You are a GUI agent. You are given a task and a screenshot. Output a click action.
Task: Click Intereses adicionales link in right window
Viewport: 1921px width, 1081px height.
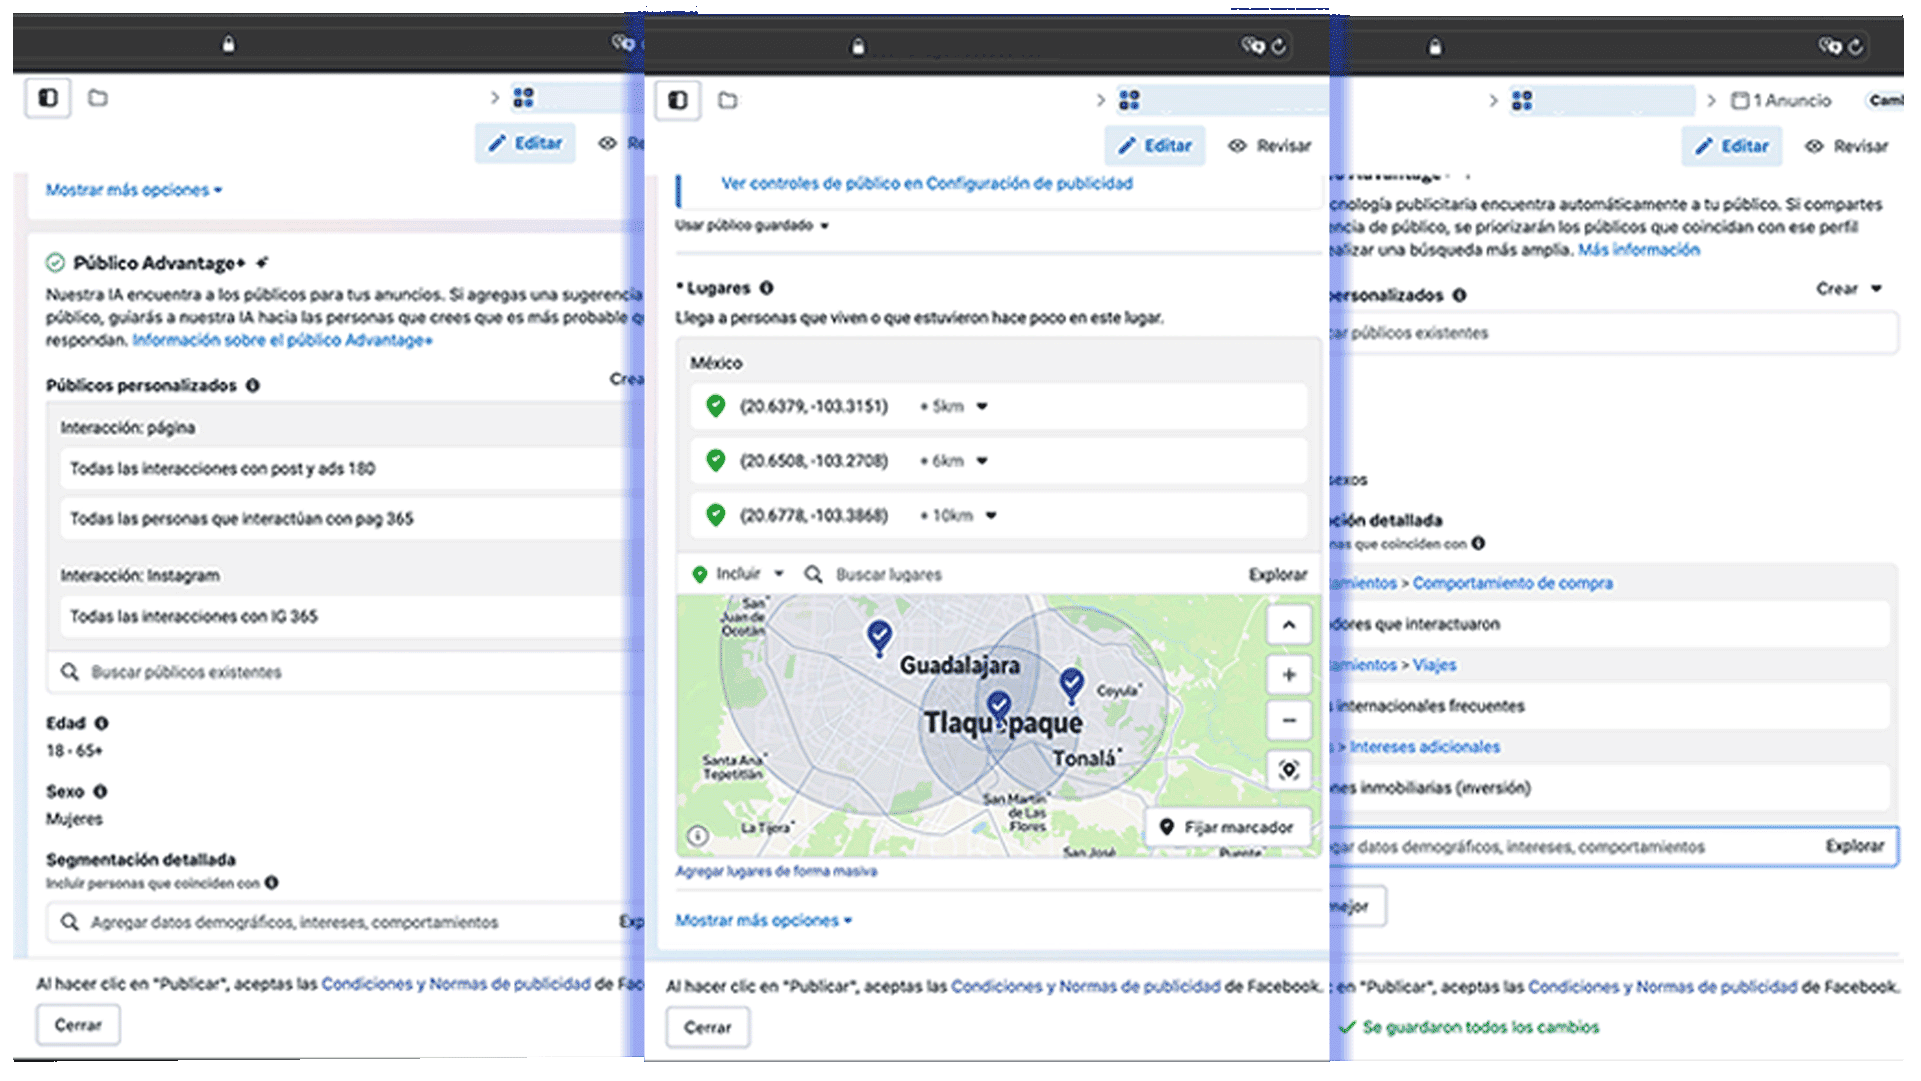[x=1425, y=747]
